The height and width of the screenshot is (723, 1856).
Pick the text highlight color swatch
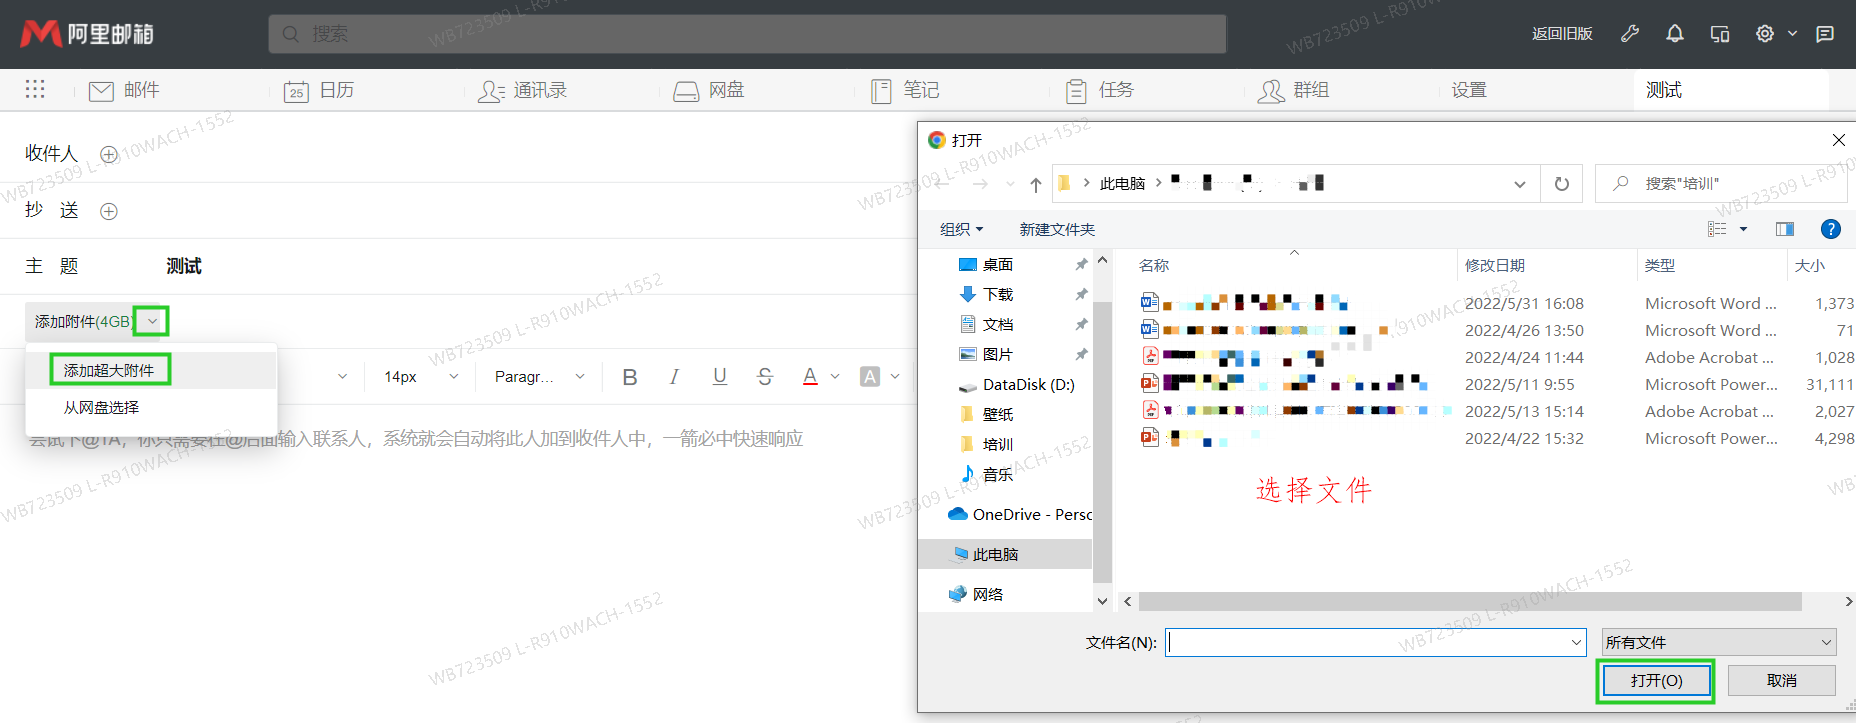[870, 377]
